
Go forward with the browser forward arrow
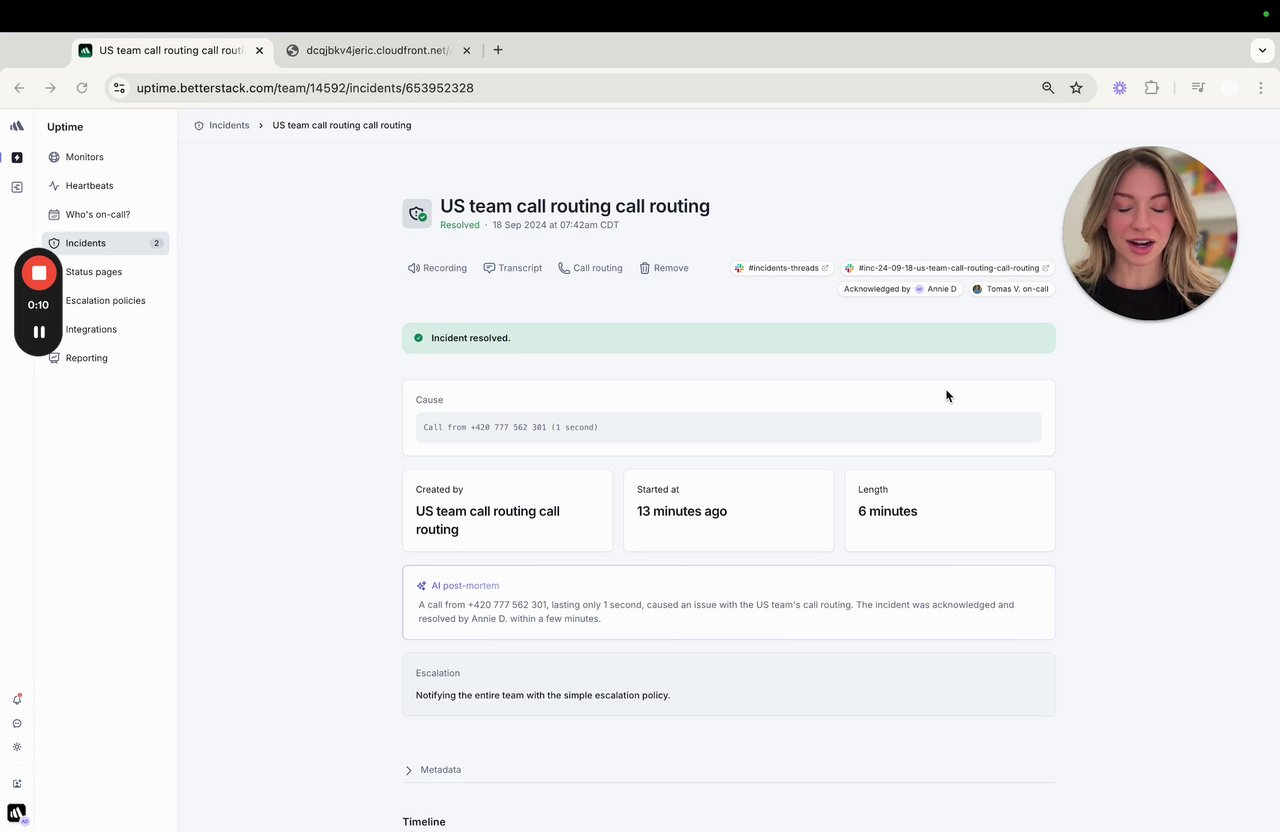[x=50, y=88]
